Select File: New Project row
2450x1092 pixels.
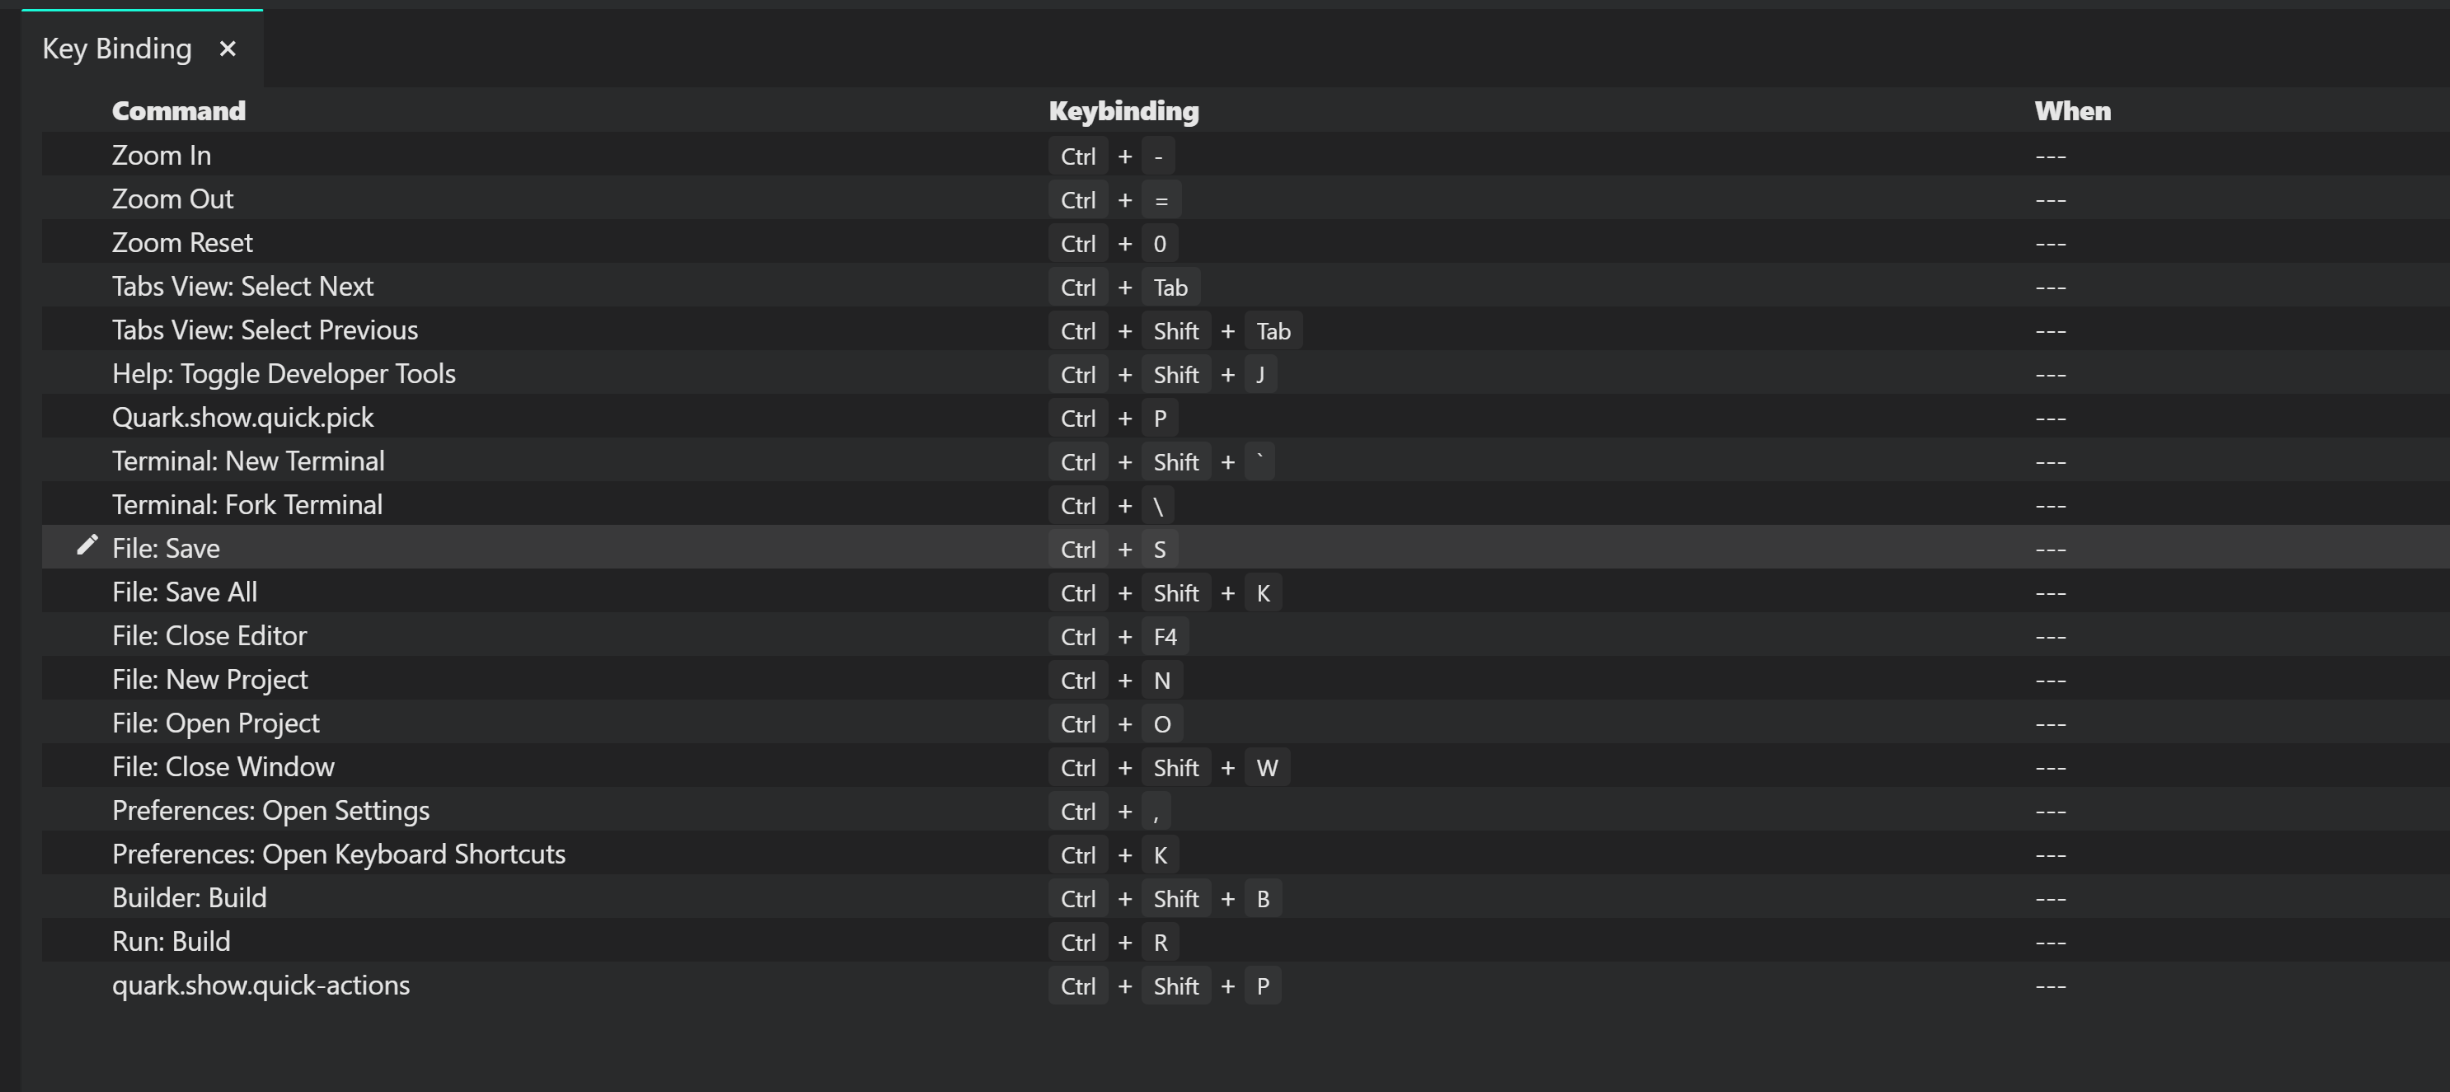coord(1245,680)
